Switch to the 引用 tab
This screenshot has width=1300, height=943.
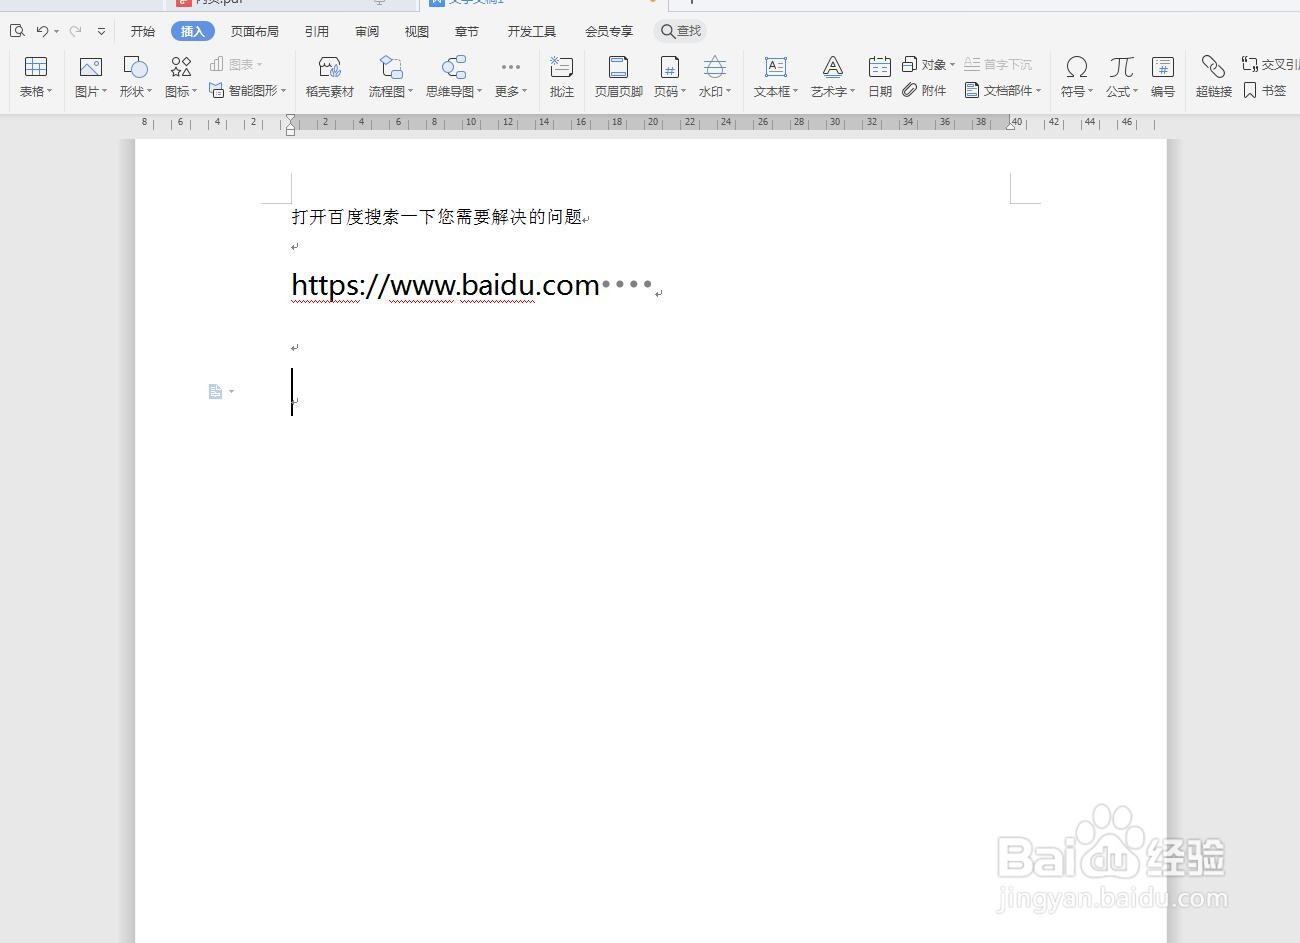point(317,31)
